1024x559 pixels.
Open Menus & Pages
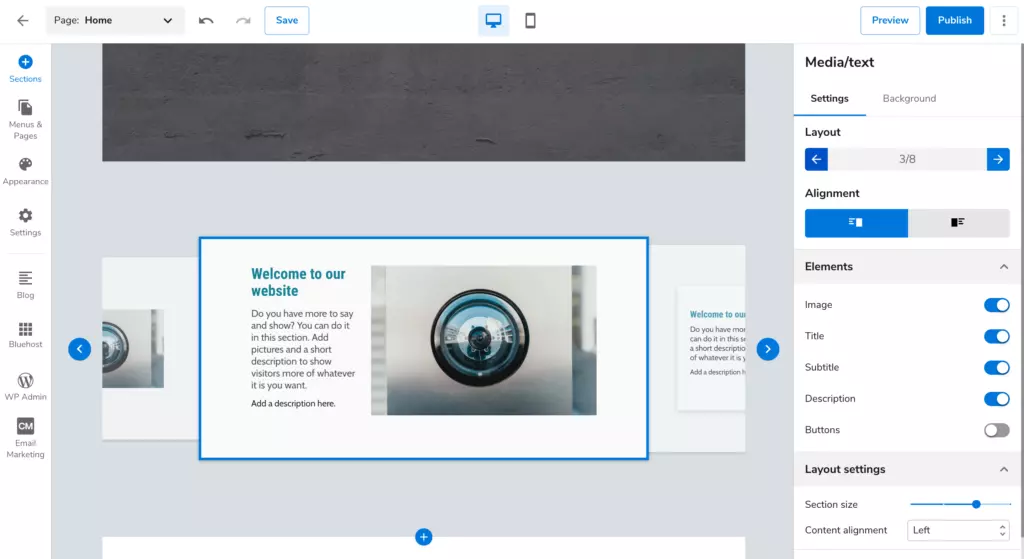click(x=25, y=120)
